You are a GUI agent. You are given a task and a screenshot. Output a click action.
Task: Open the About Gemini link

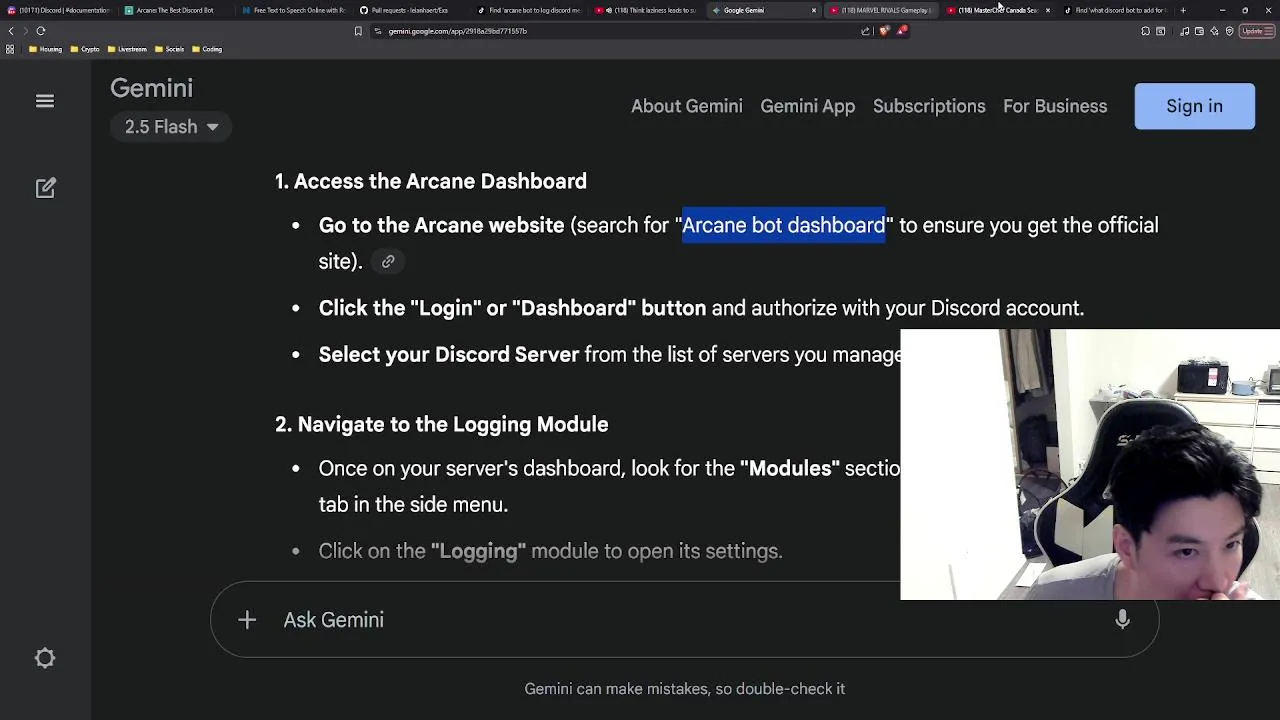click(687, 106)
